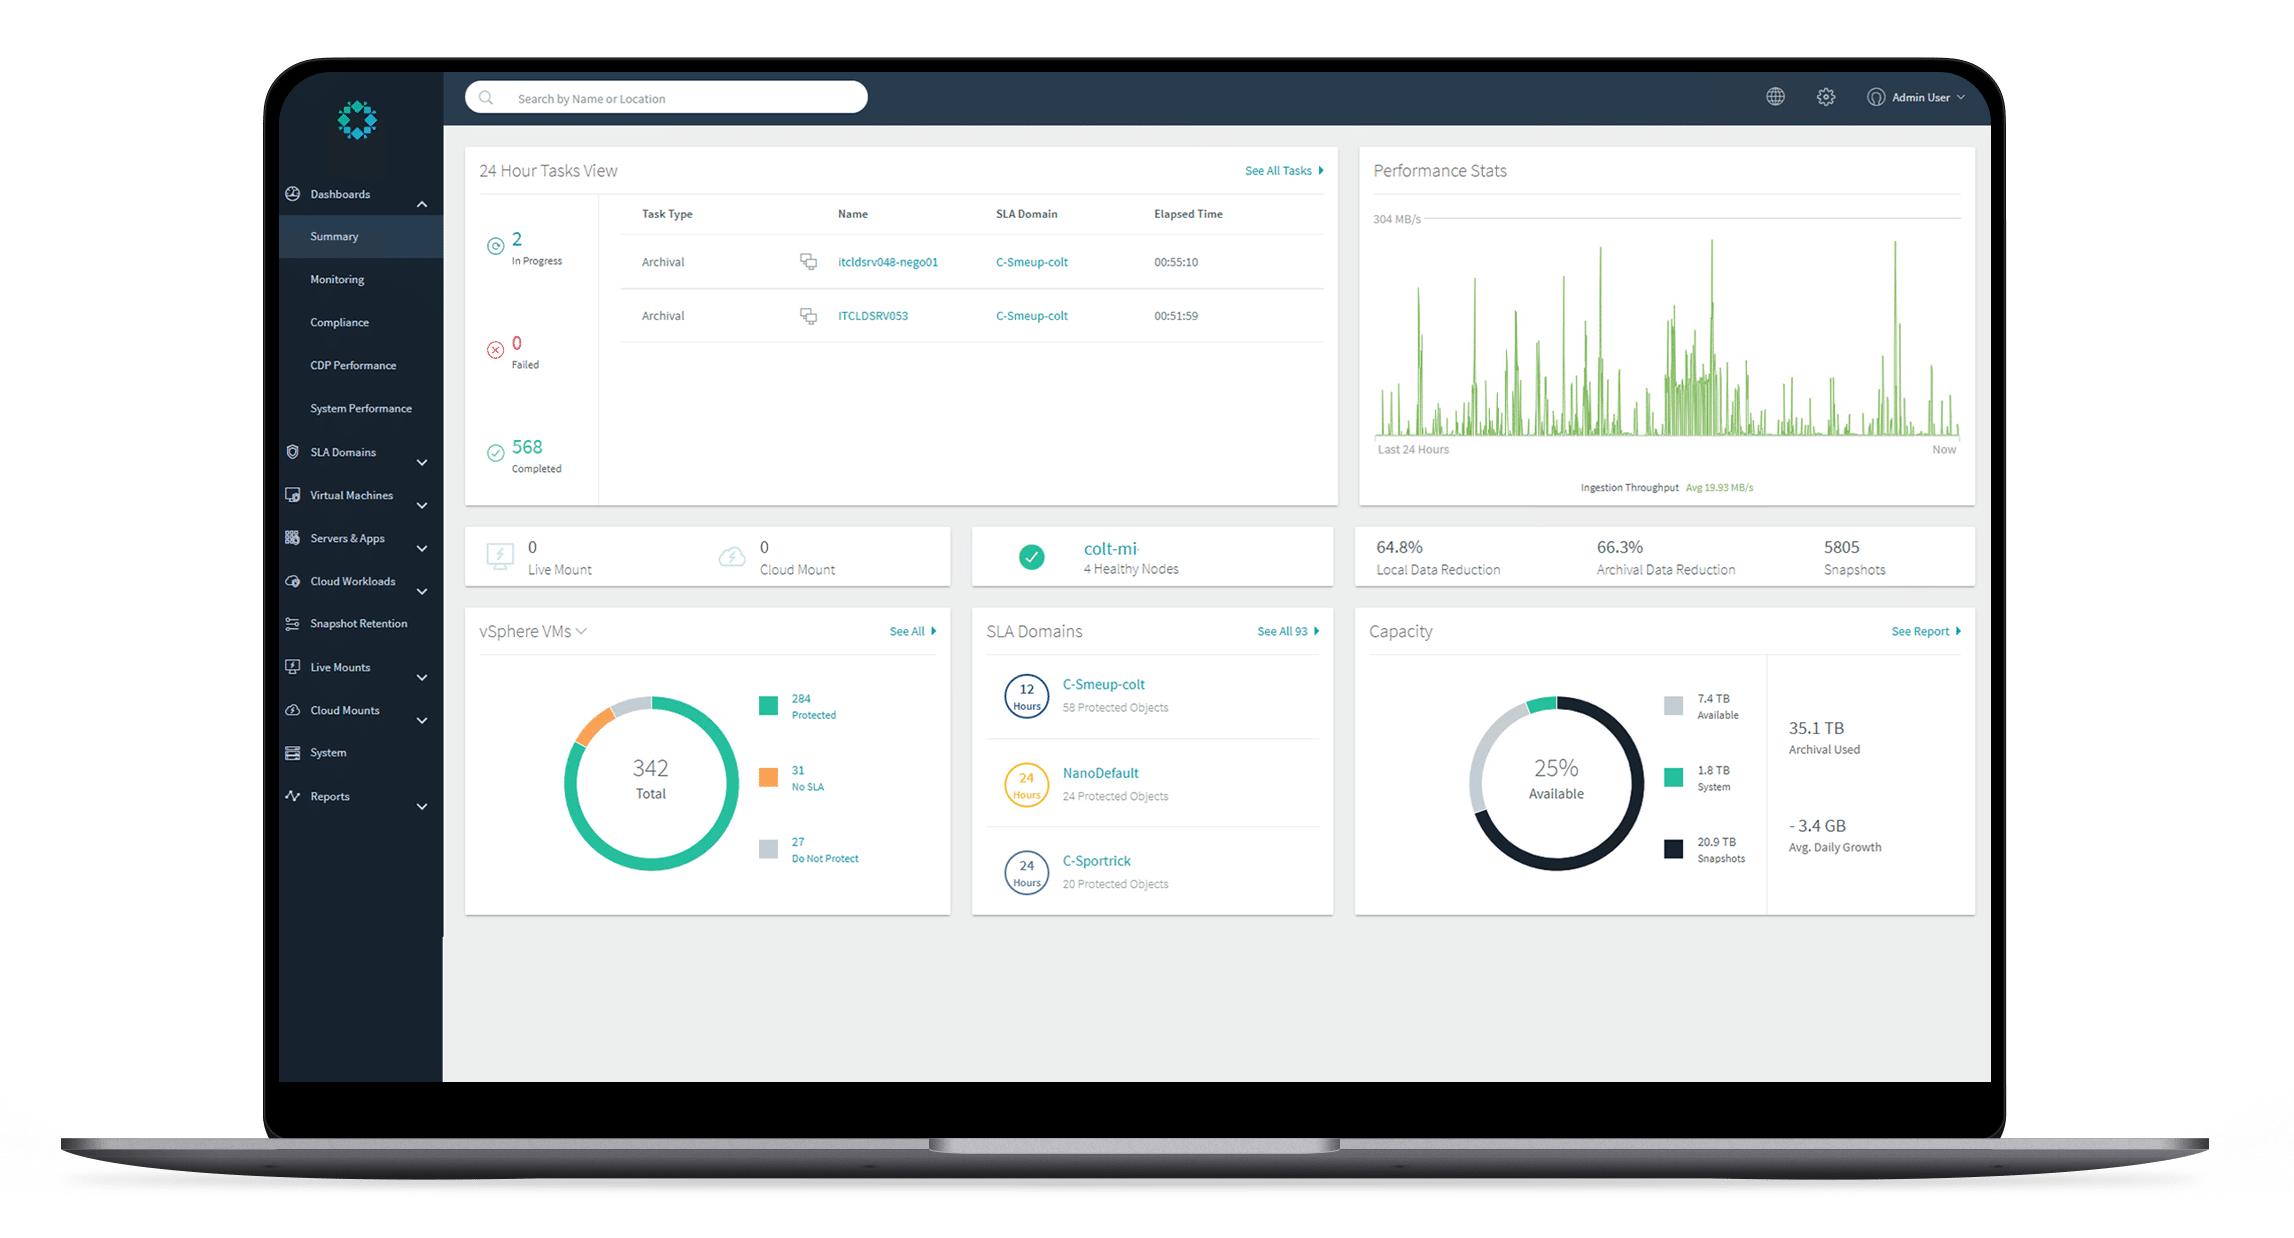Expand the Virtual Machines sidebar section
The height and width of the screenshot is (1238, 2294).
(422, 505)
